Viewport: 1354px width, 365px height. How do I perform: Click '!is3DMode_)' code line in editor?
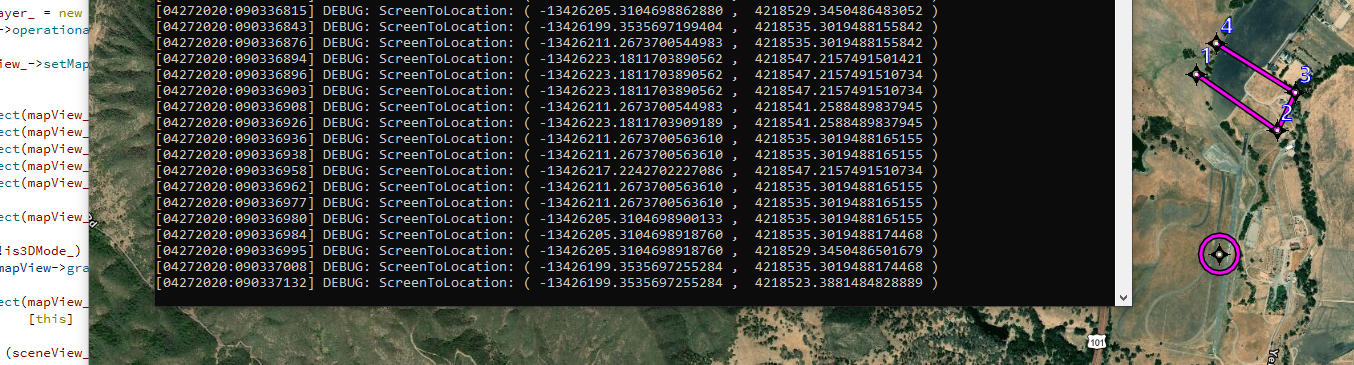click(40, 251)
